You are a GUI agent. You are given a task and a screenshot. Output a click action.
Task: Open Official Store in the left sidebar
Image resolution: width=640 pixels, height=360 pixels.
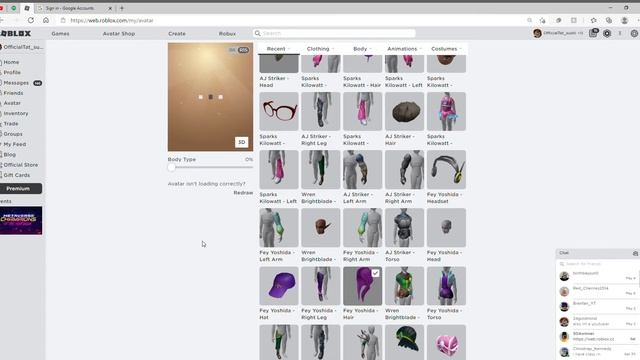pos(20,165)
